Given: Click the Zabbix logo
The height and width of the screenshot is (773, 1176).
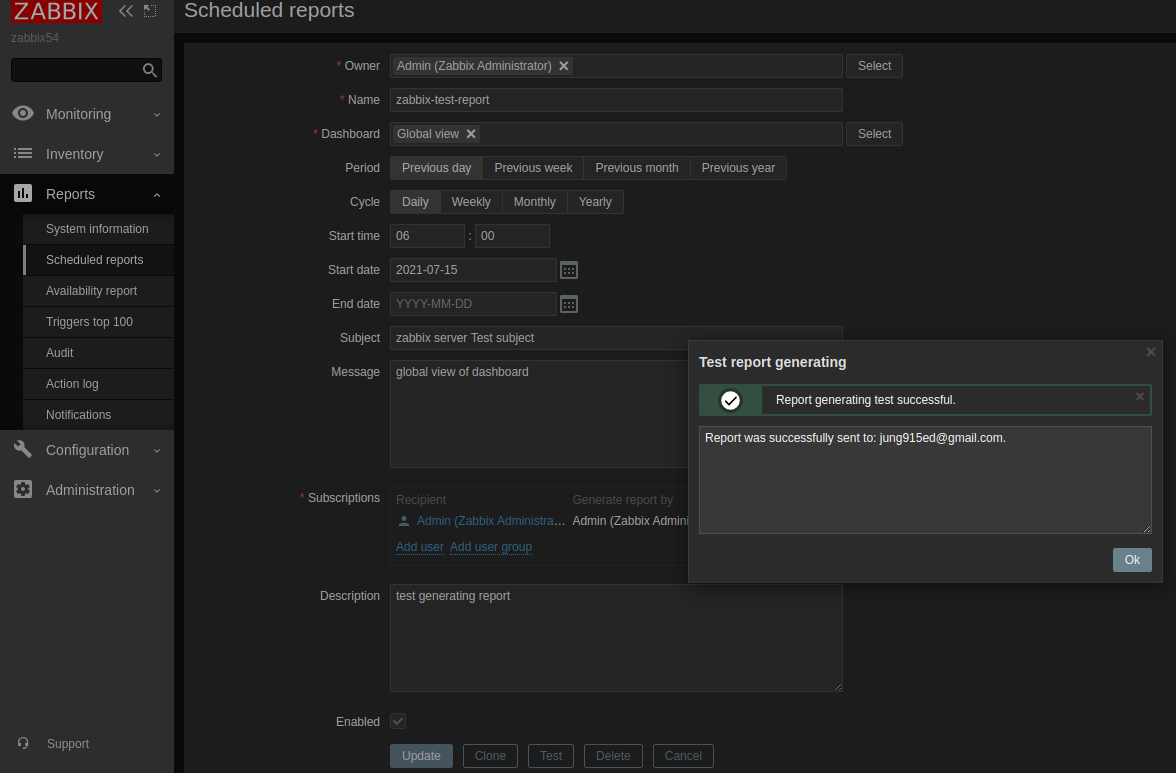Looking at the screenshot, I should tap(56, 12).
